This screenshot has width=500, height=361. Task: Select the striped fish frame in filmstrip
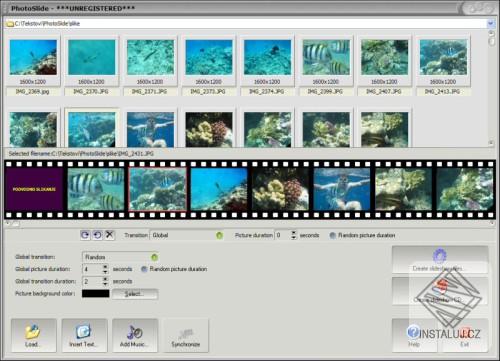96,189
